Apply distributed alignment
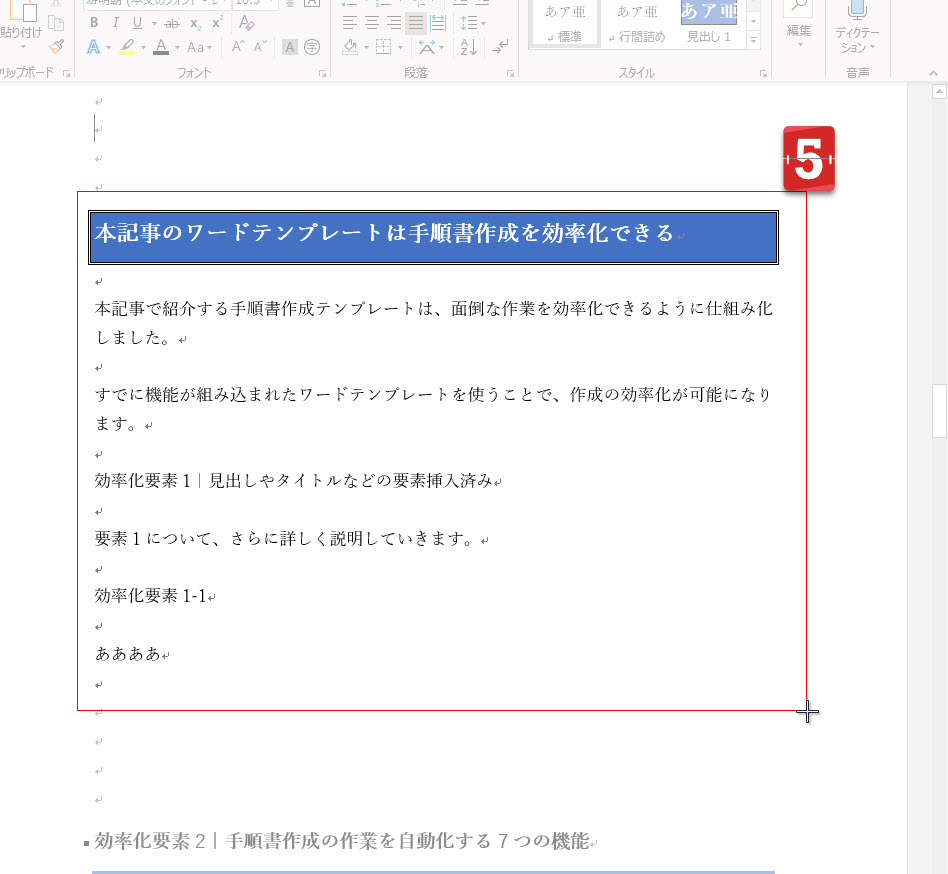 pos(438,23)
